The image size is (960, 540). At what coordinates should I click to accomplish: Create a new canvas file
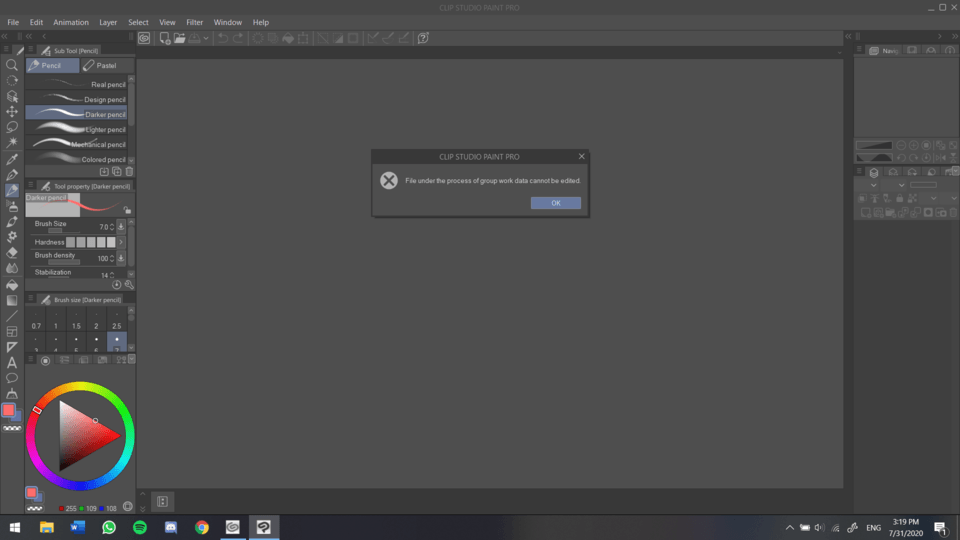pos(165,38)
